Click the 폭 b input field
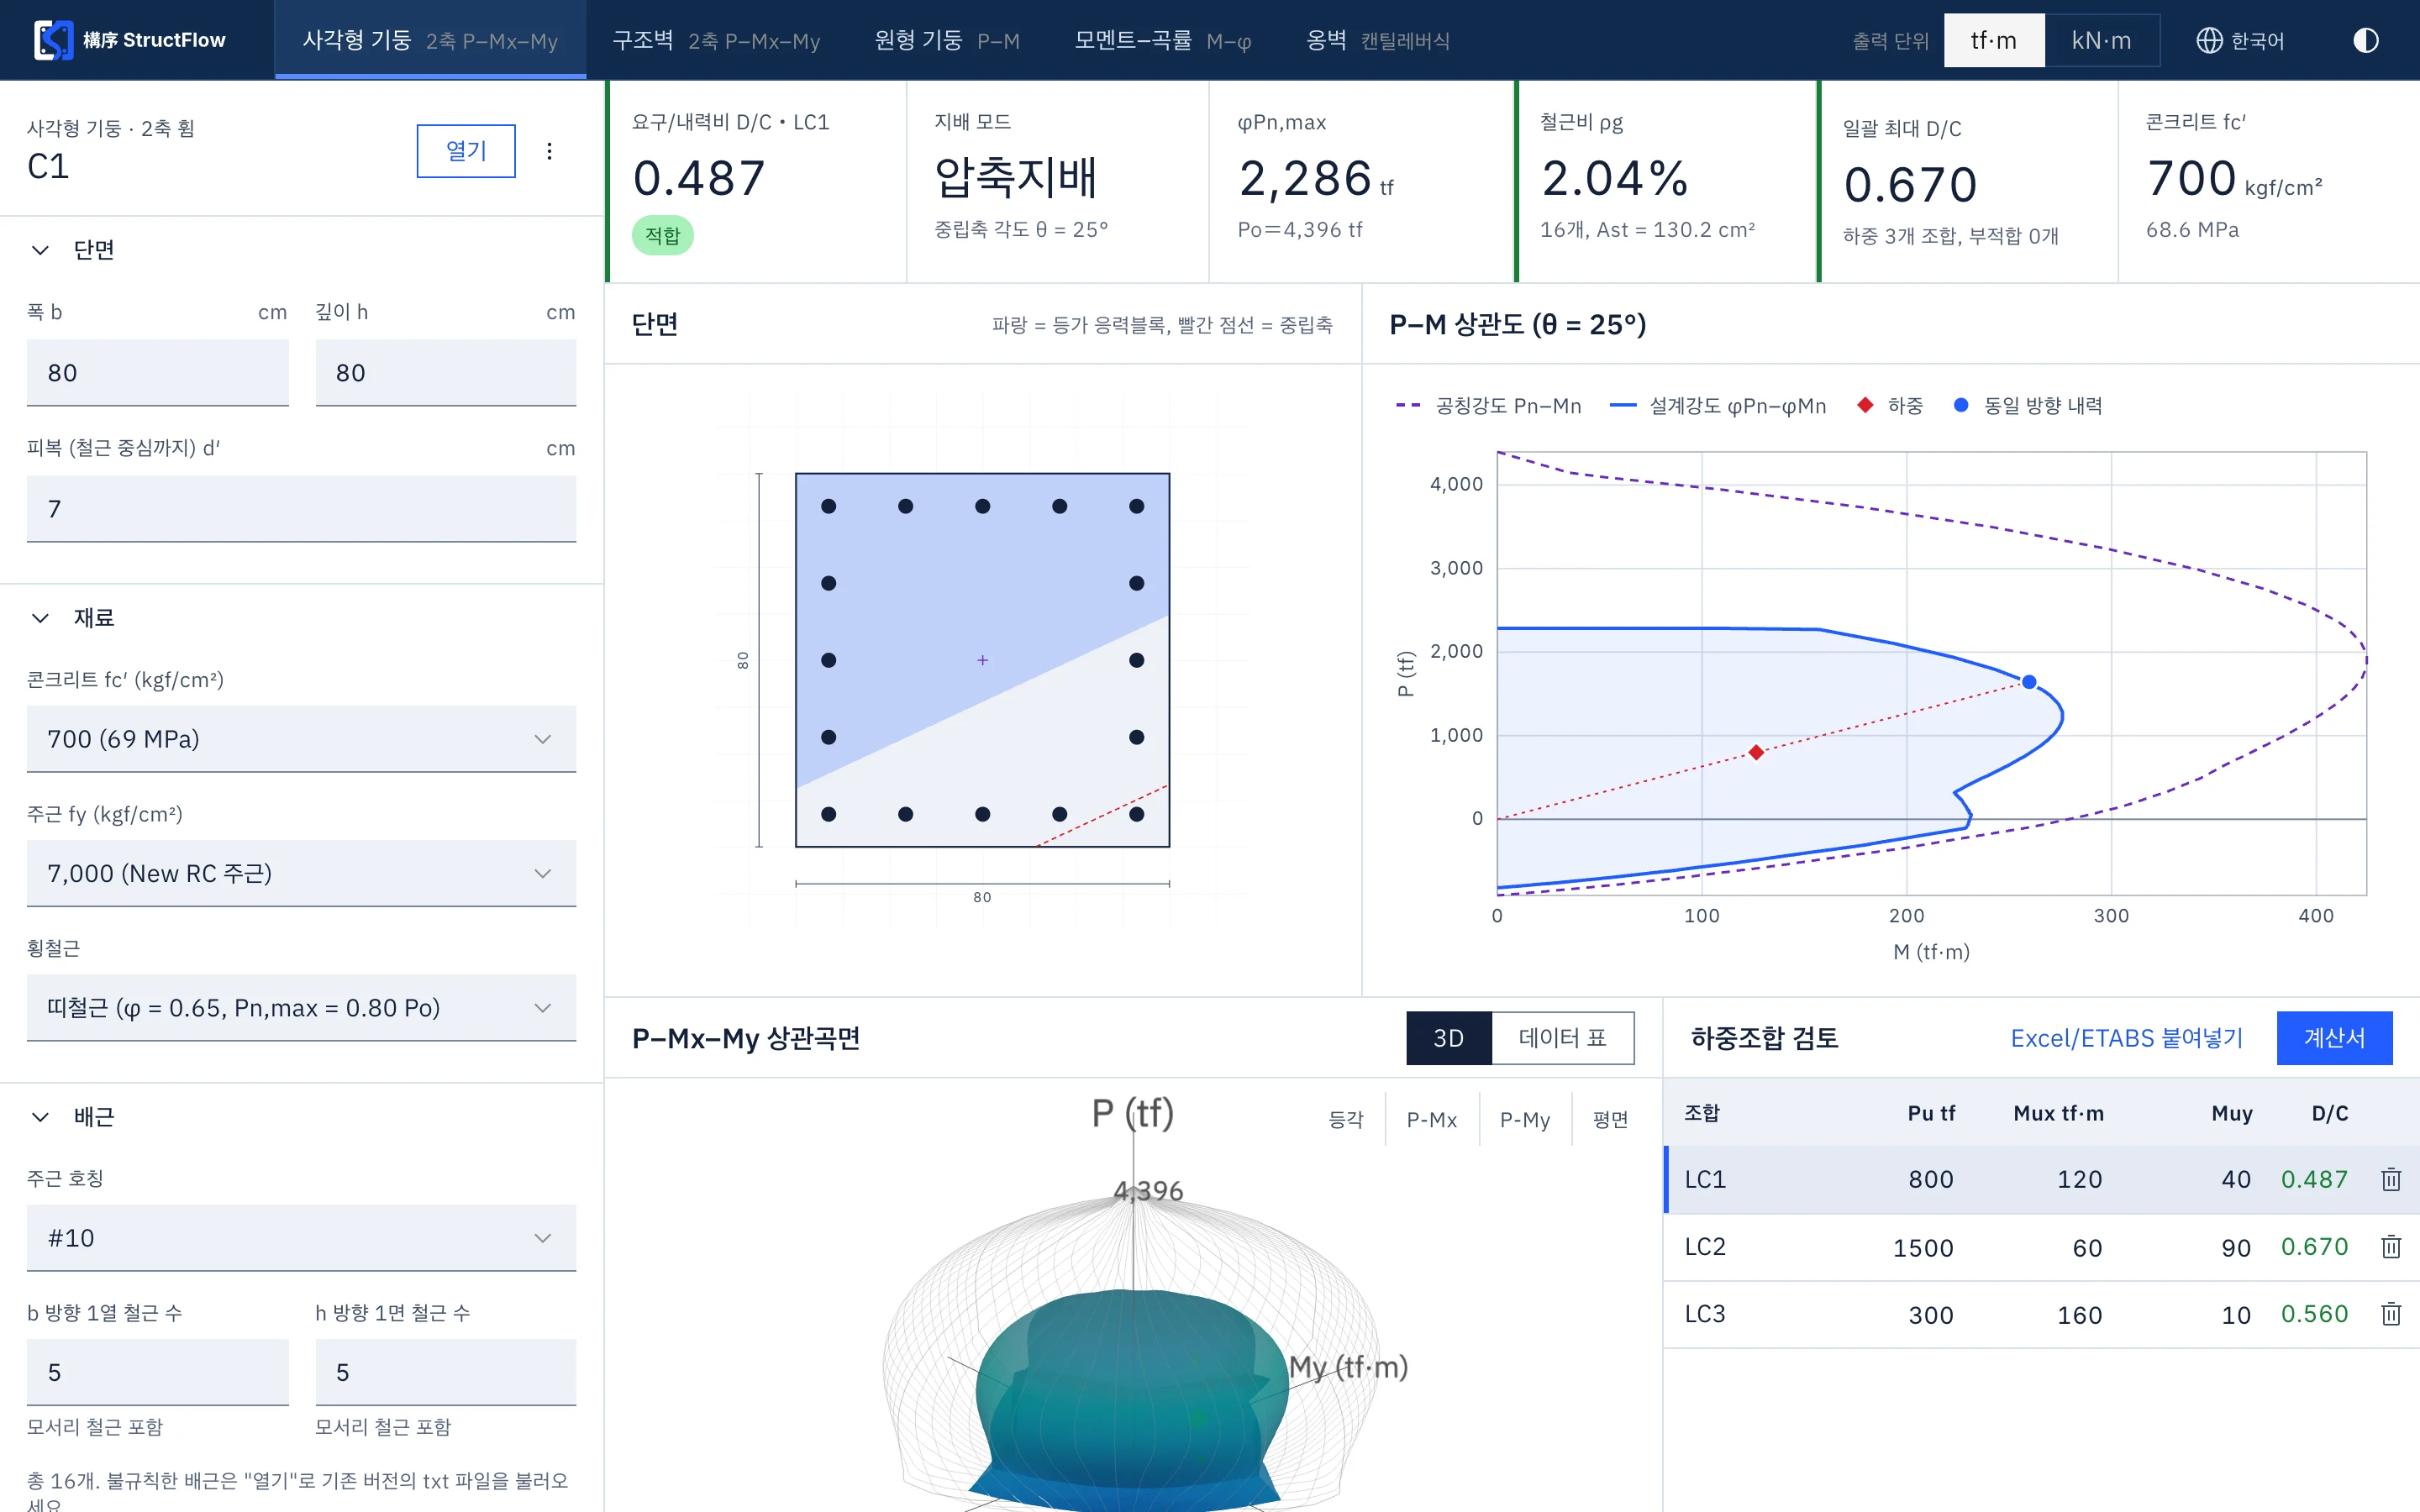 [x=158, y=373]
